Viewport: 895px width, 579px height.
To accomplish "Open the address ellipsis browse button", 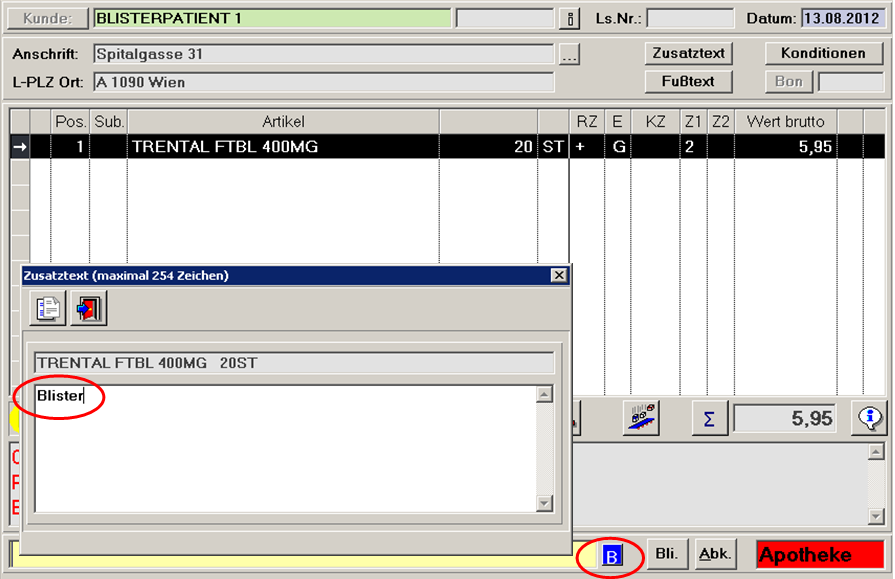I will click(x=569, y=54).
